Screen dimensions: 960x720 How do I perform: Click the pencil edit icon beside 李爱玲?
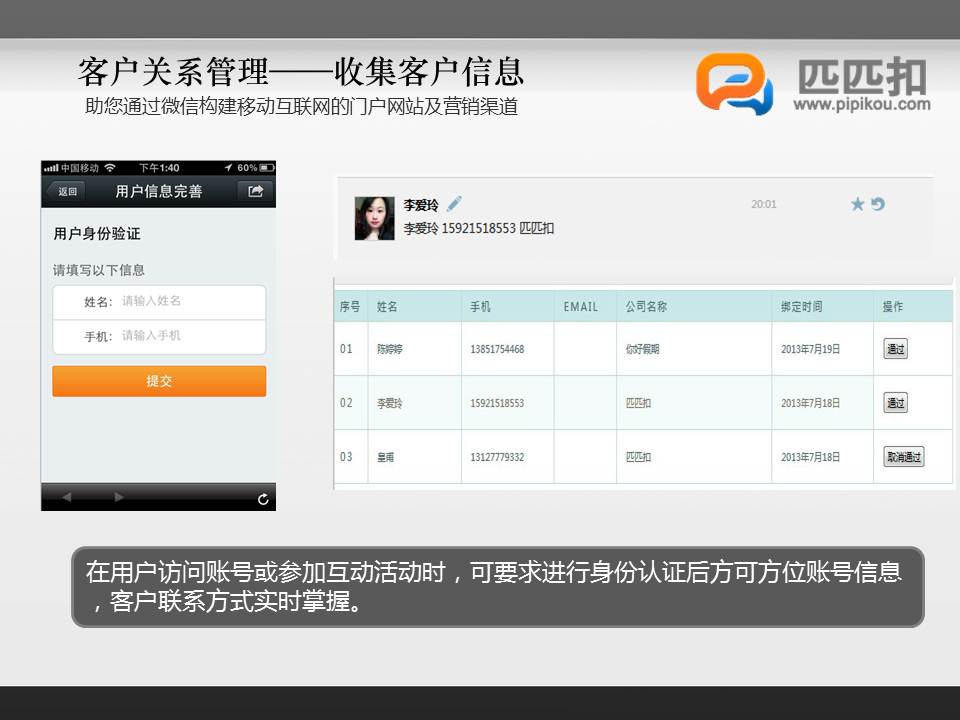[x=454, y=204]
